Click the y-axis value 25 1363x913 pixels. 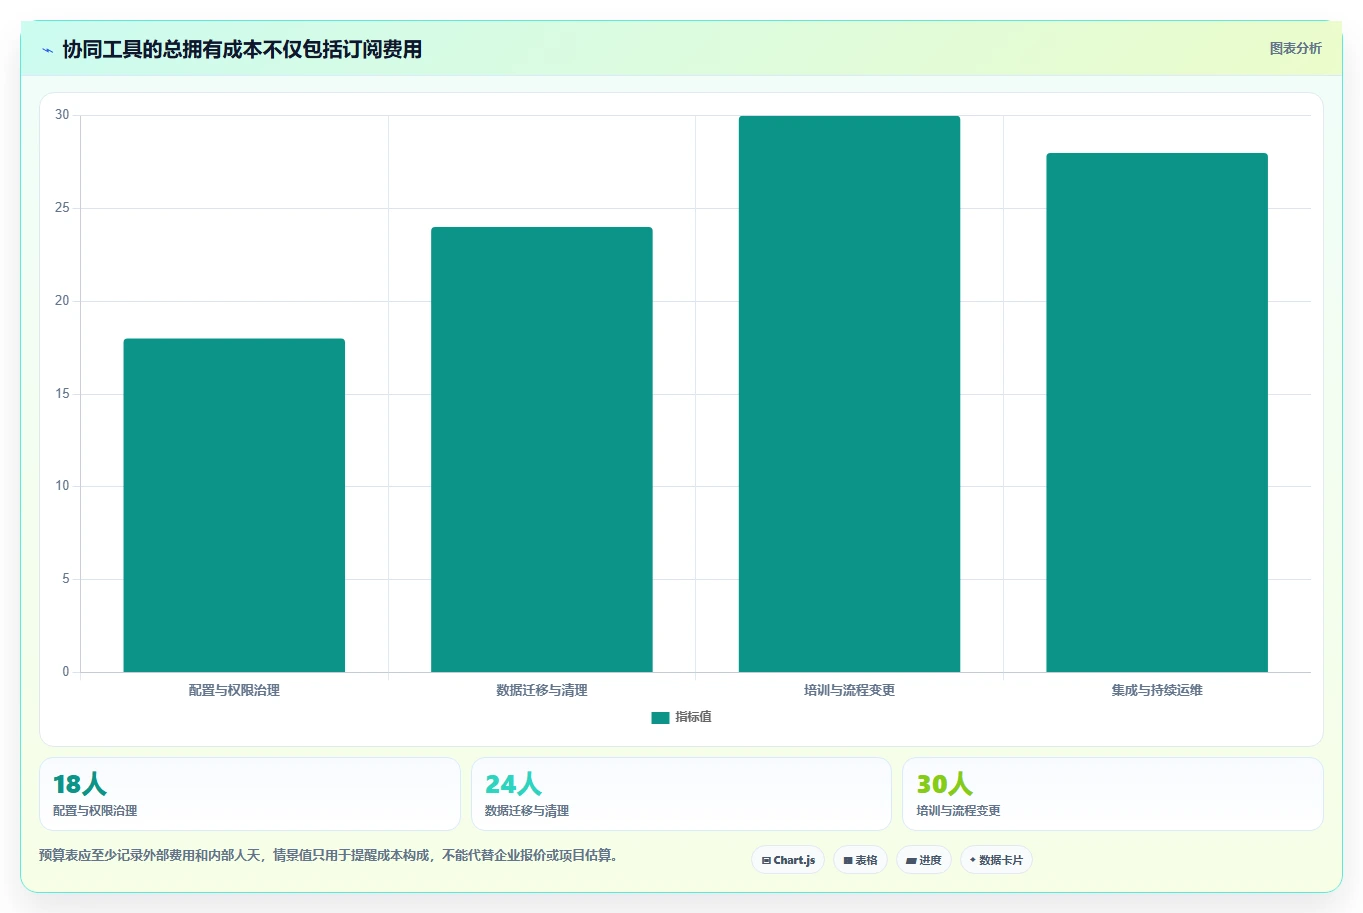coord(63,208)
